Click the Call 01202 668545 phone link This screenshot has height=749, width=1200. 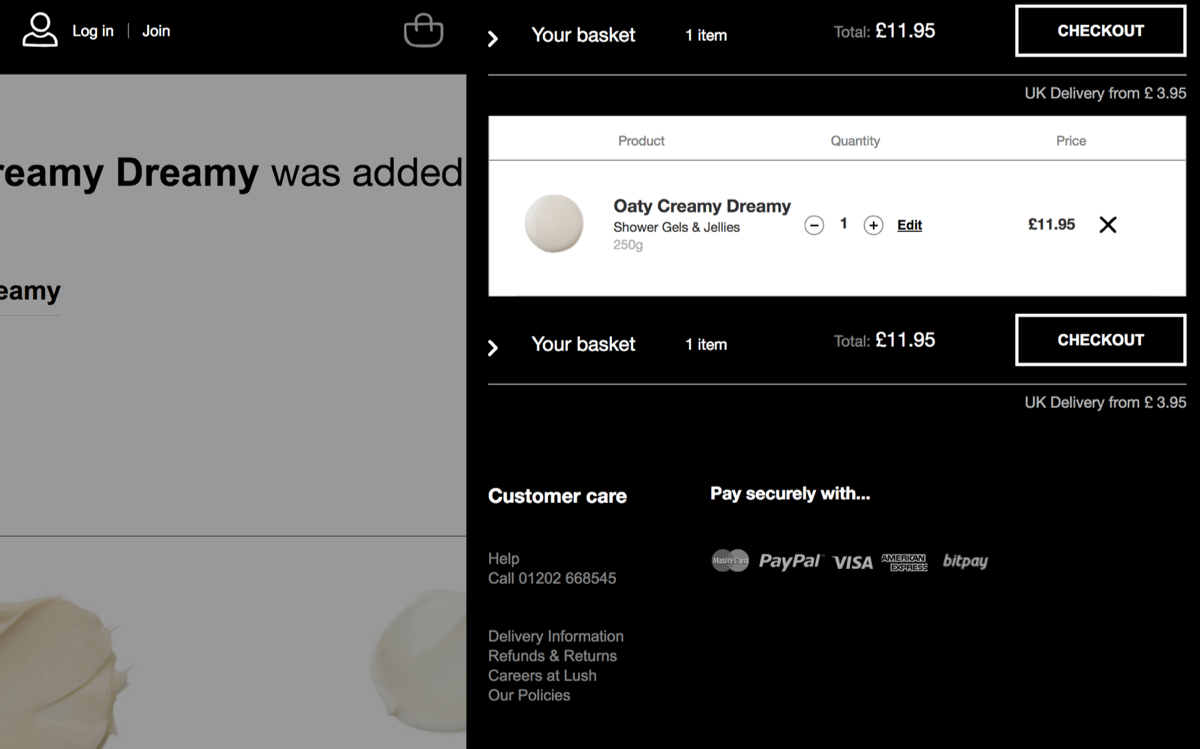pos(552,578)
